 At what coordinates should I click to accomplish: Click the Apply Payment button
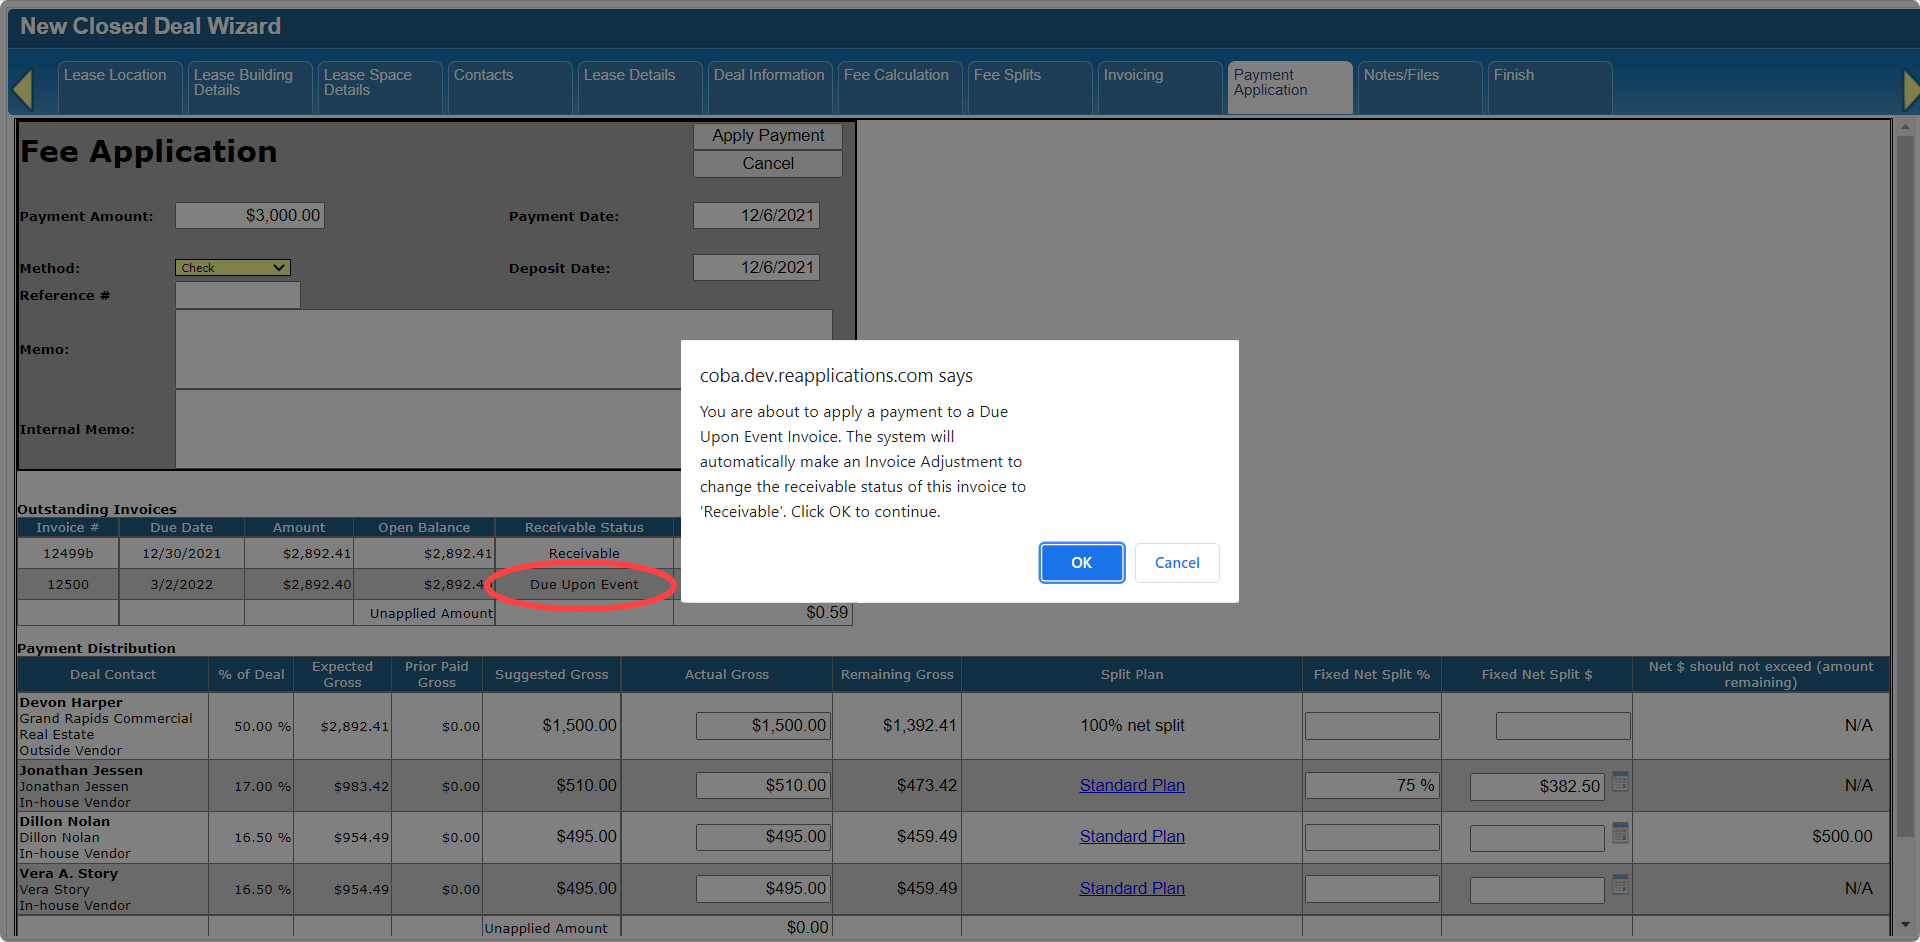(x=767, y=136)
